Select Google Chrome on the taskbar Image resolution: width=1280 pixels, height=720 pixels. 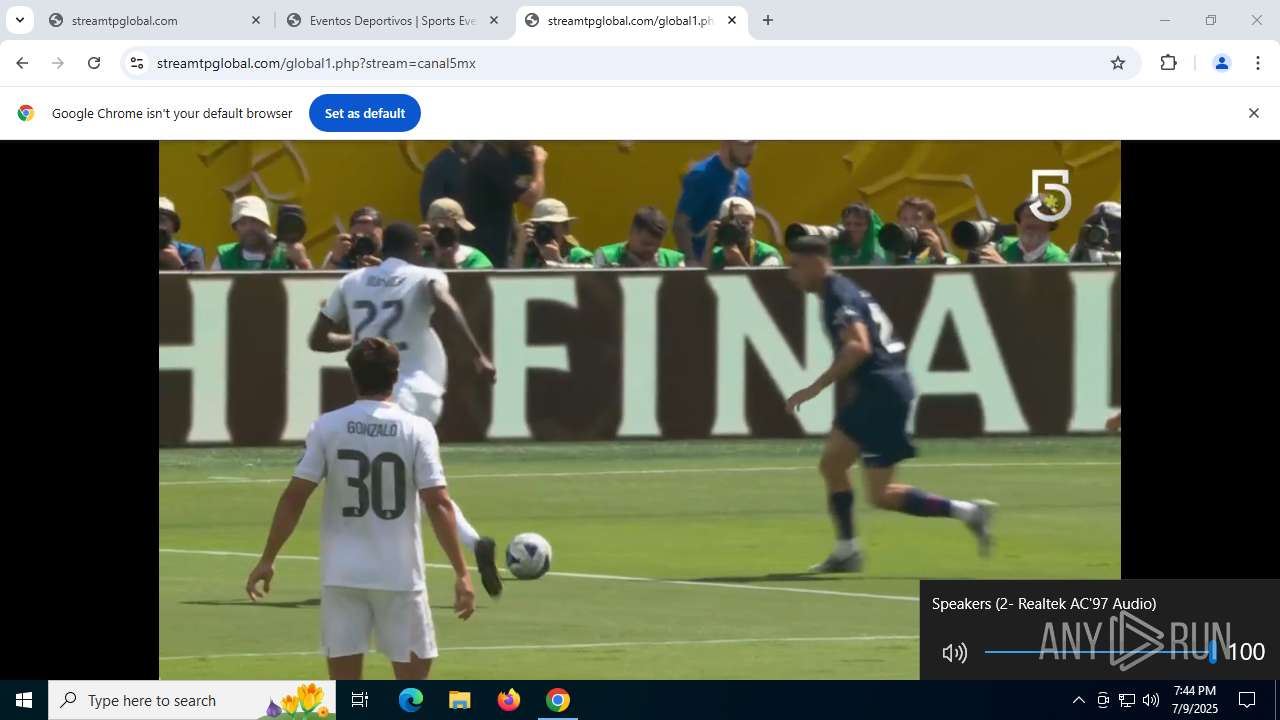pyautogui.click(x=558, y=700)
